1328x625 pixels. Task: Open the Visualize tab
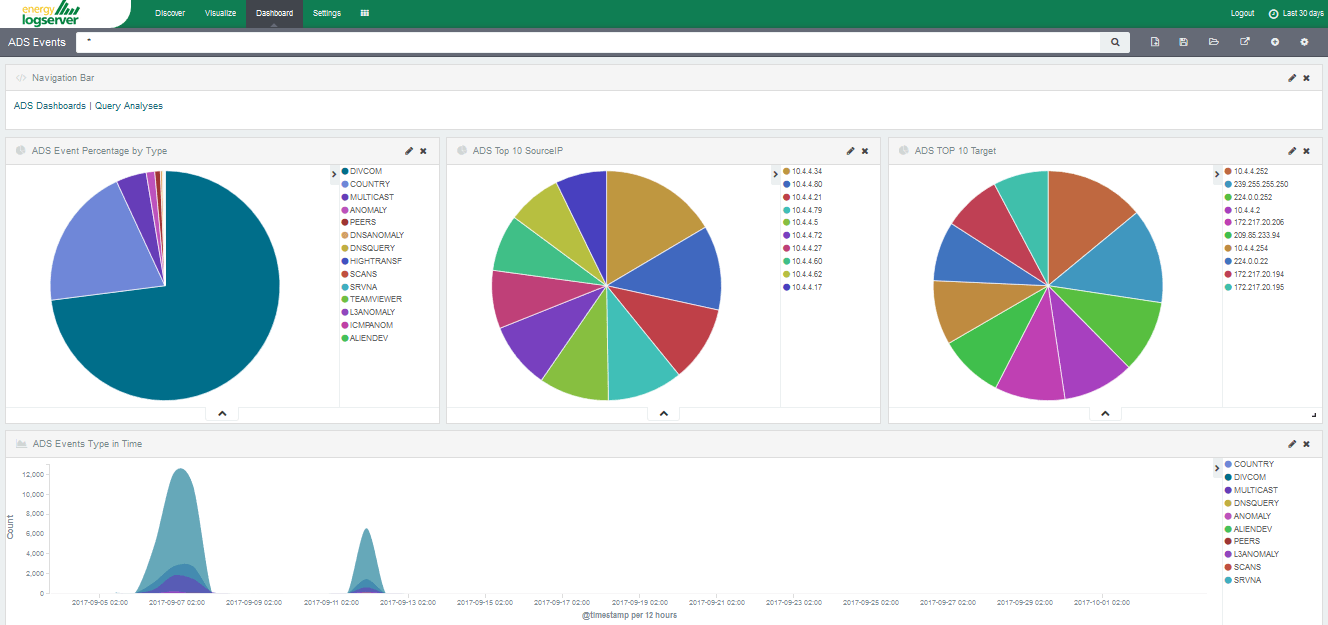(220, 13)
